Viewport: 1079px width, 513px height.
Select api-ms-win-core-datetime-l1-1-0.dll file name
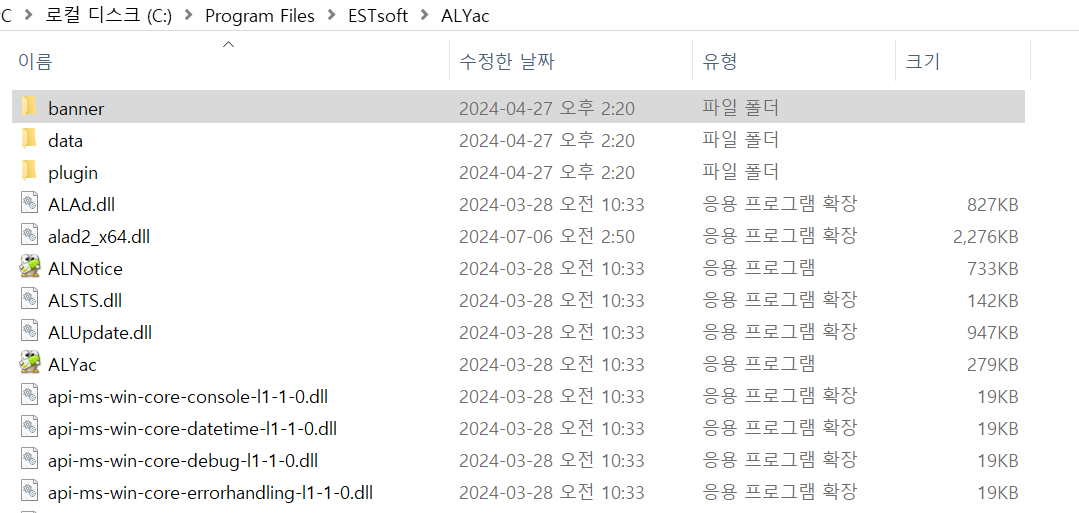193,428
